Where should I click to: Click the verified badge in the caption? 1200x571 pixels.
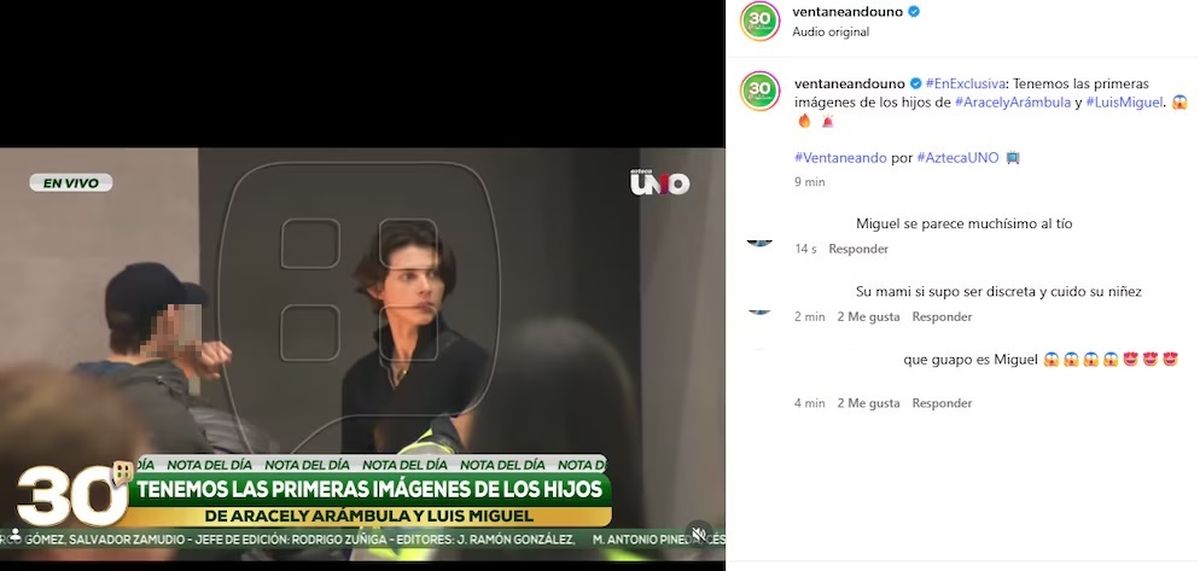(x=915, y=83)
